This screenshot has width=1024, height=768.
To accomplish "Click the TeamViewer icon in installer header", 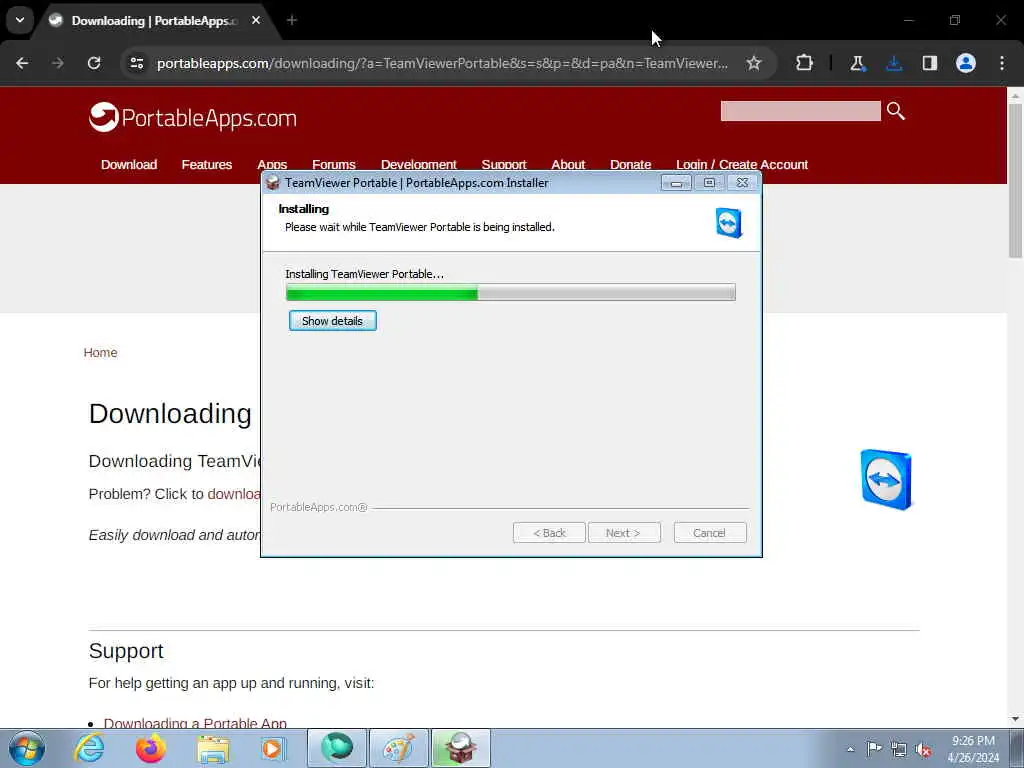I will [729, 223].
